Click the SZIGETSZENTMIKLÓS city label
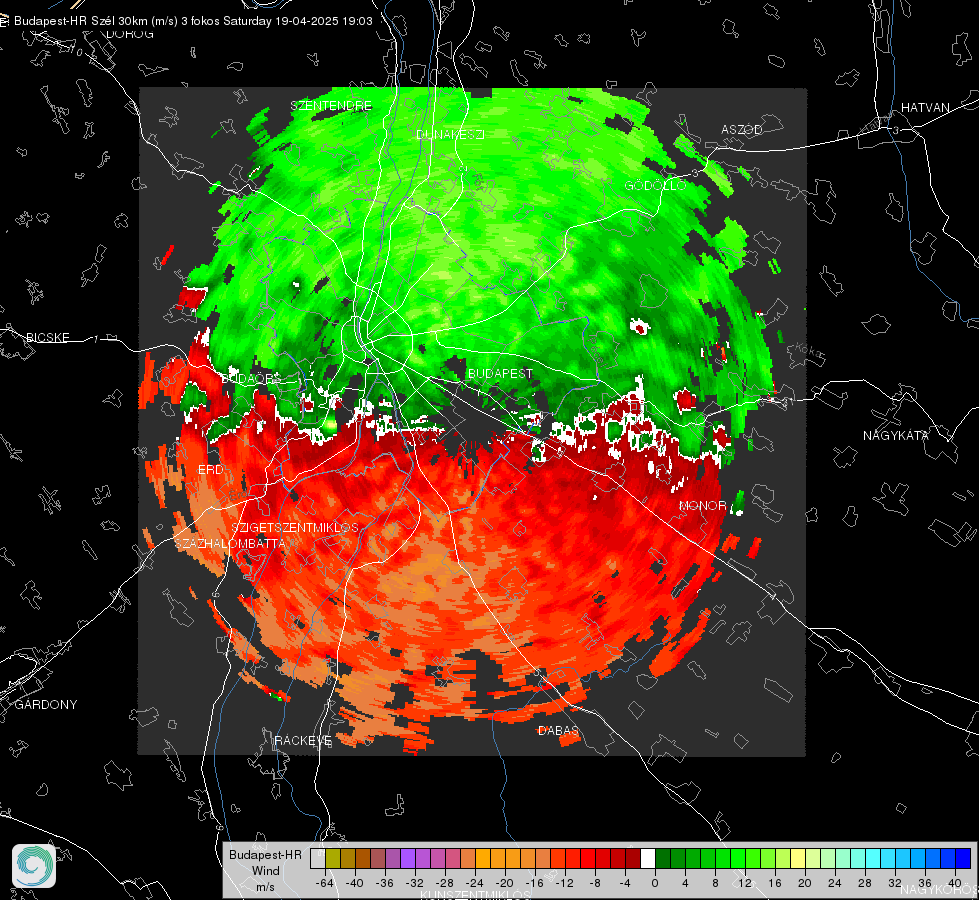The height and width of the screenshot is (900, 979). (295, 527)
